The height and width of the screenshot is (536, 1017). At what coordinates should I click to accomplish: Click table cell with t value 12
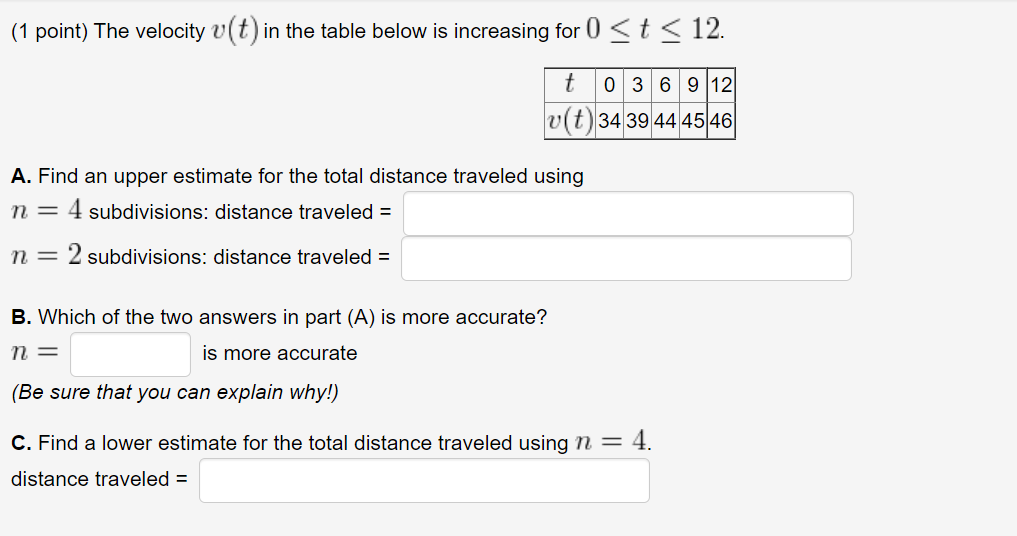721,85
